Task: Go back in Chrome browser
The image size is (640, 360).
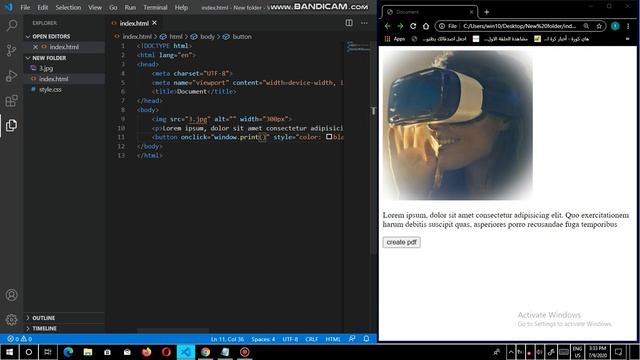Action: click(387, 26)
